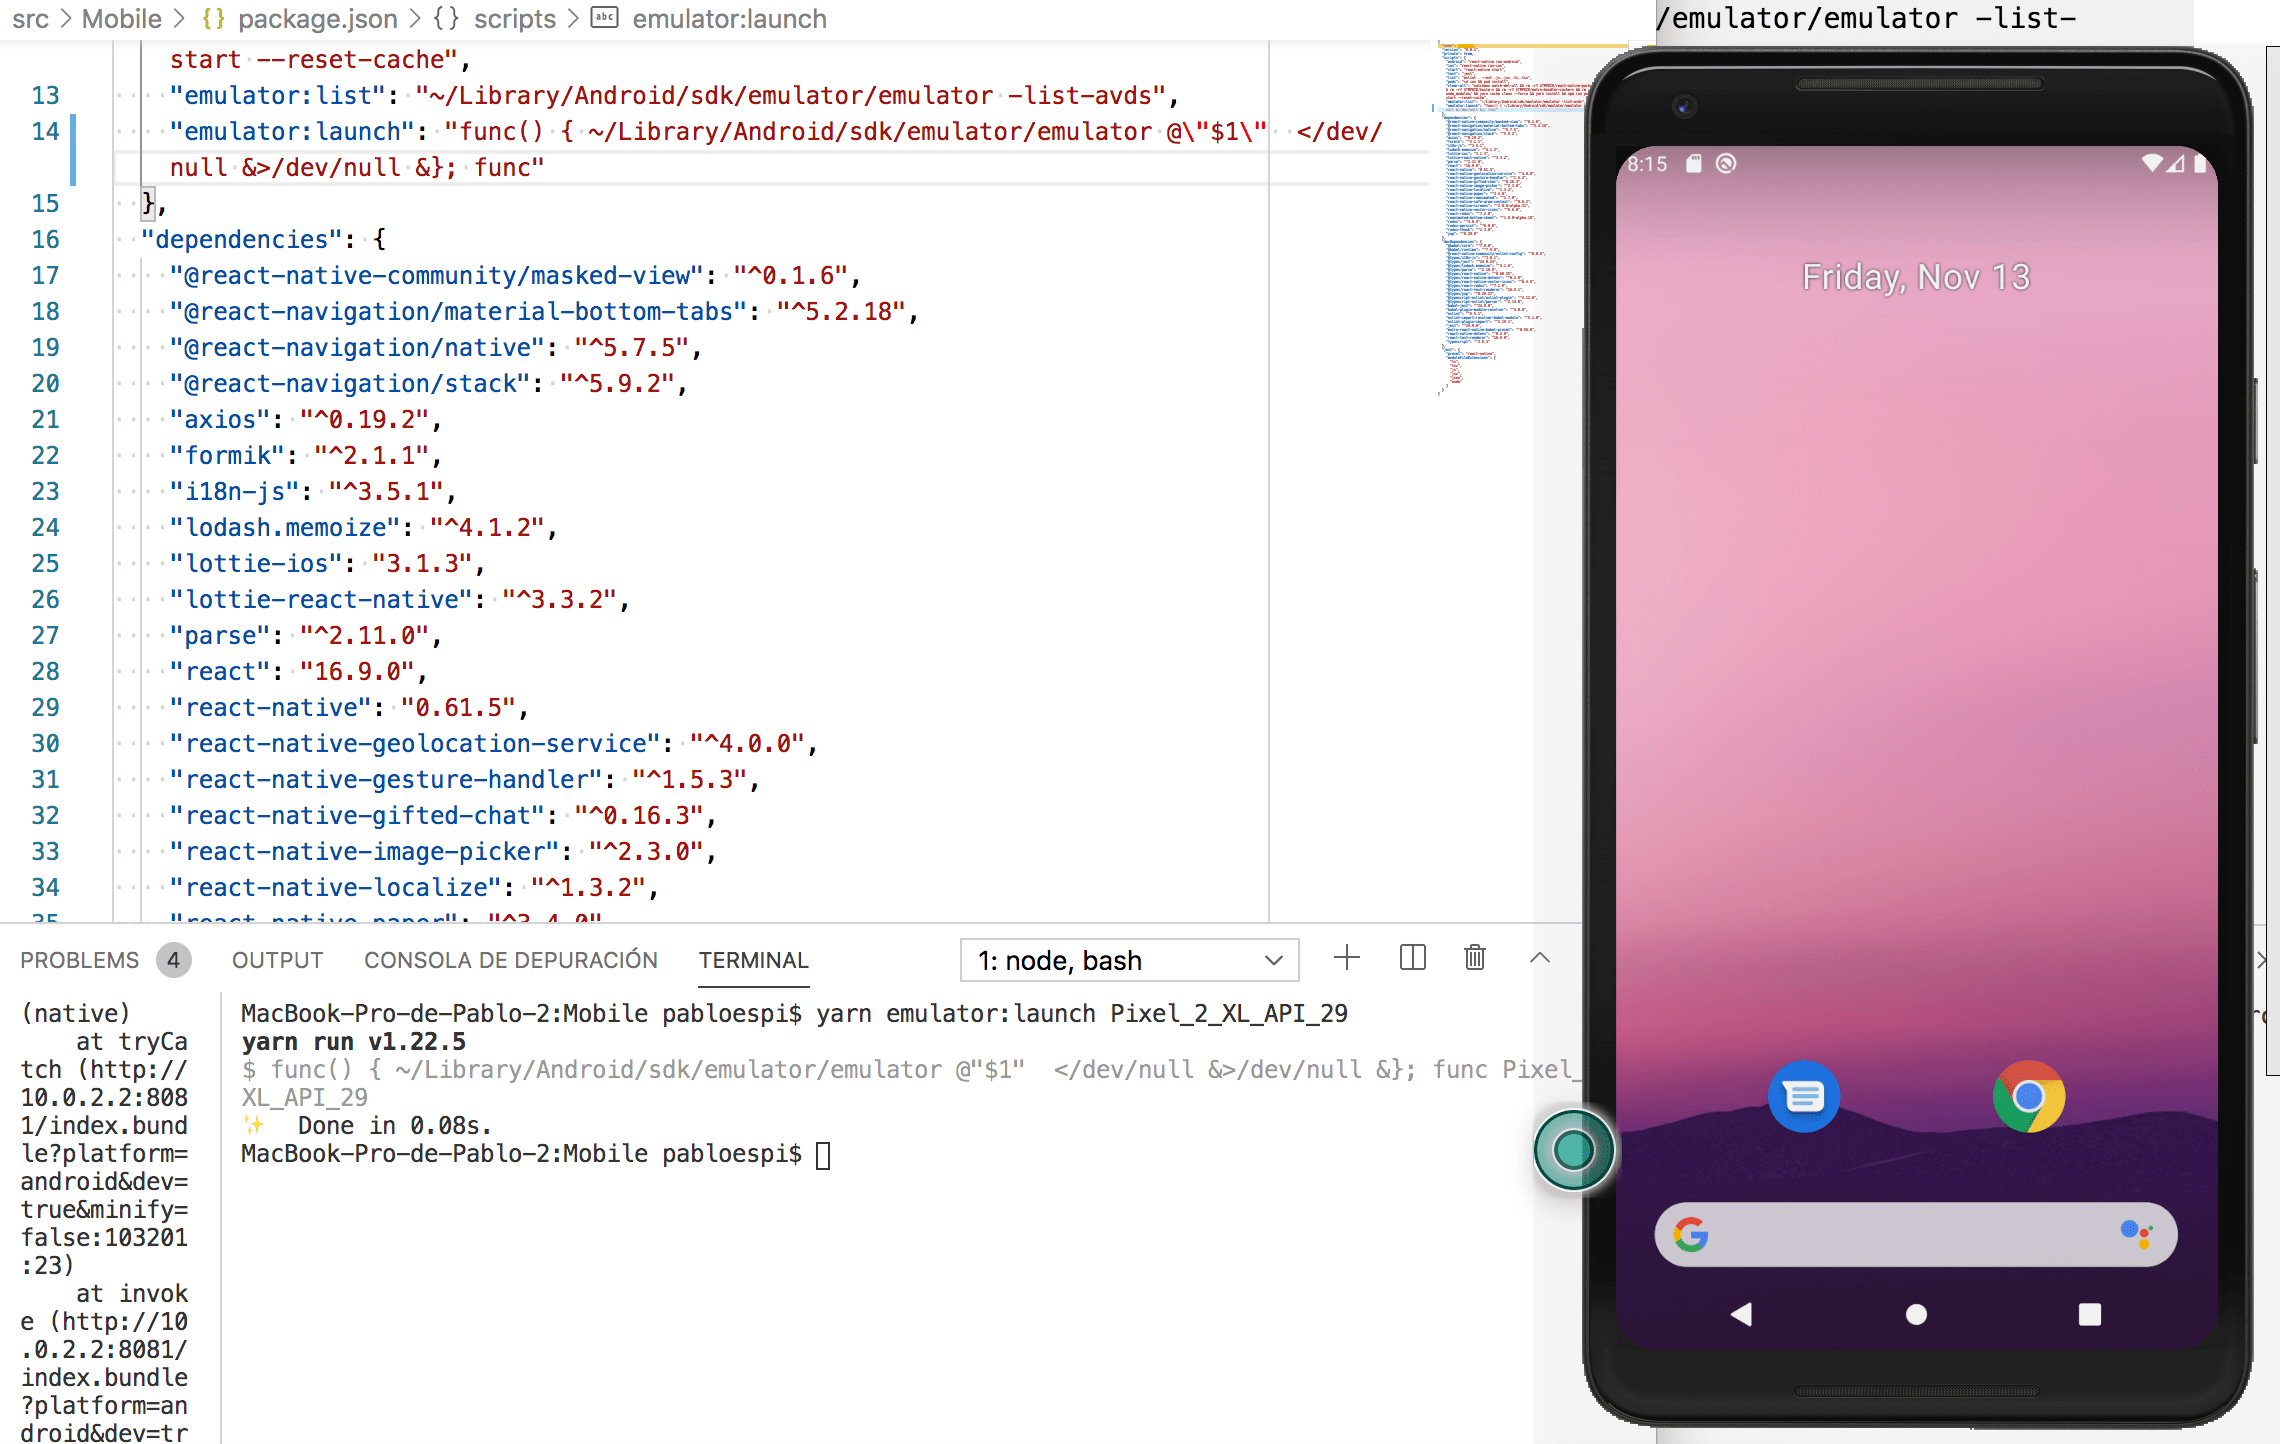Launch Chrome on the emulator
The width and height of the screenshot is (2280, 1444).
click(2028, 1097)
